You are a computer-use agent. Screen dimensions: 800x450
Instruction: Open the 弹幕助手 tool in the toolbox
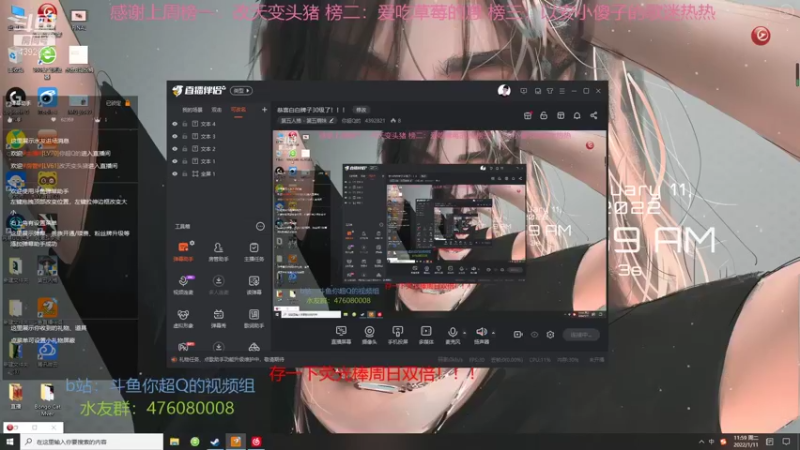(183, 252)
